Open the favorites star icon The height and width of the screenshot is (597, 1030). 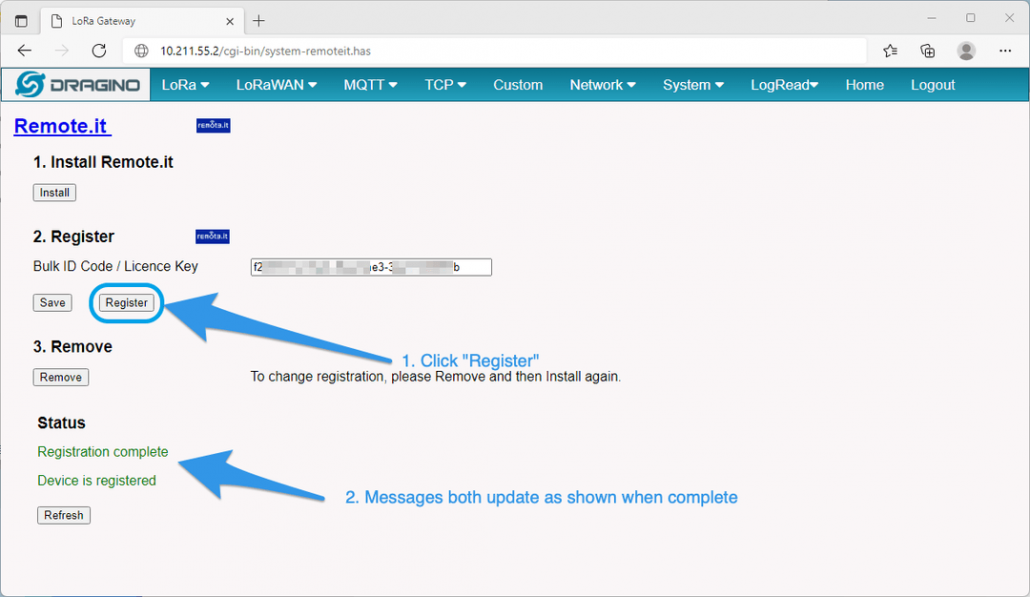(x=890, y=51)
